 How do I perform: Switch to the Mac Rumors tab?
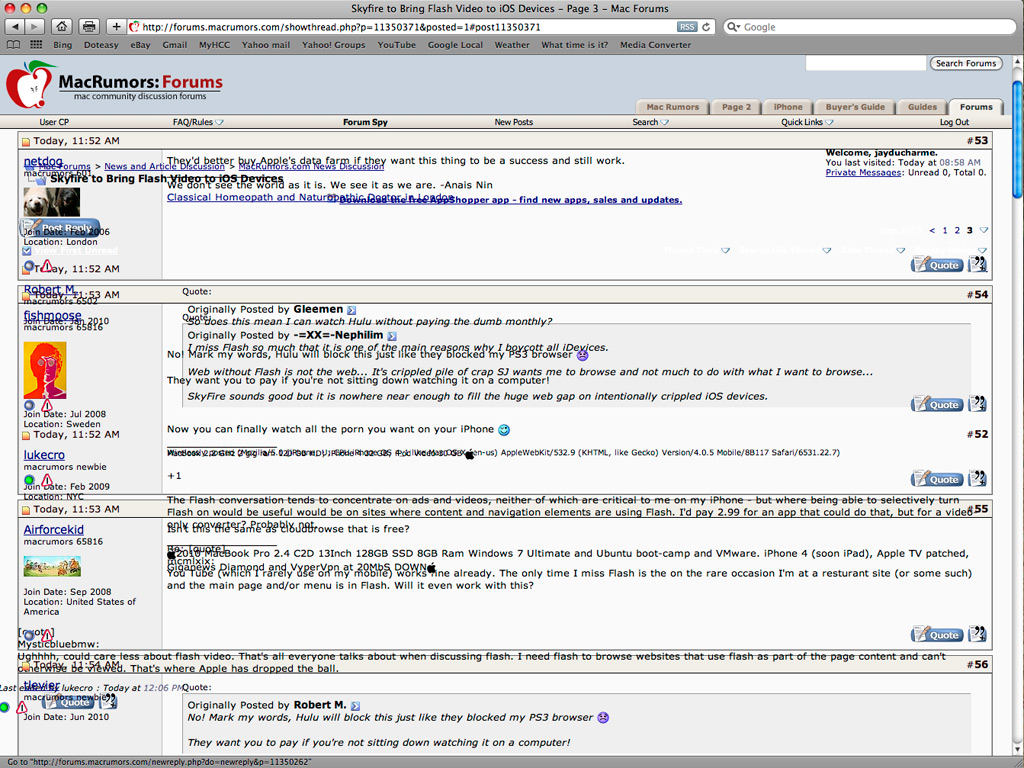pyautogui.click(x=672, y=107)
